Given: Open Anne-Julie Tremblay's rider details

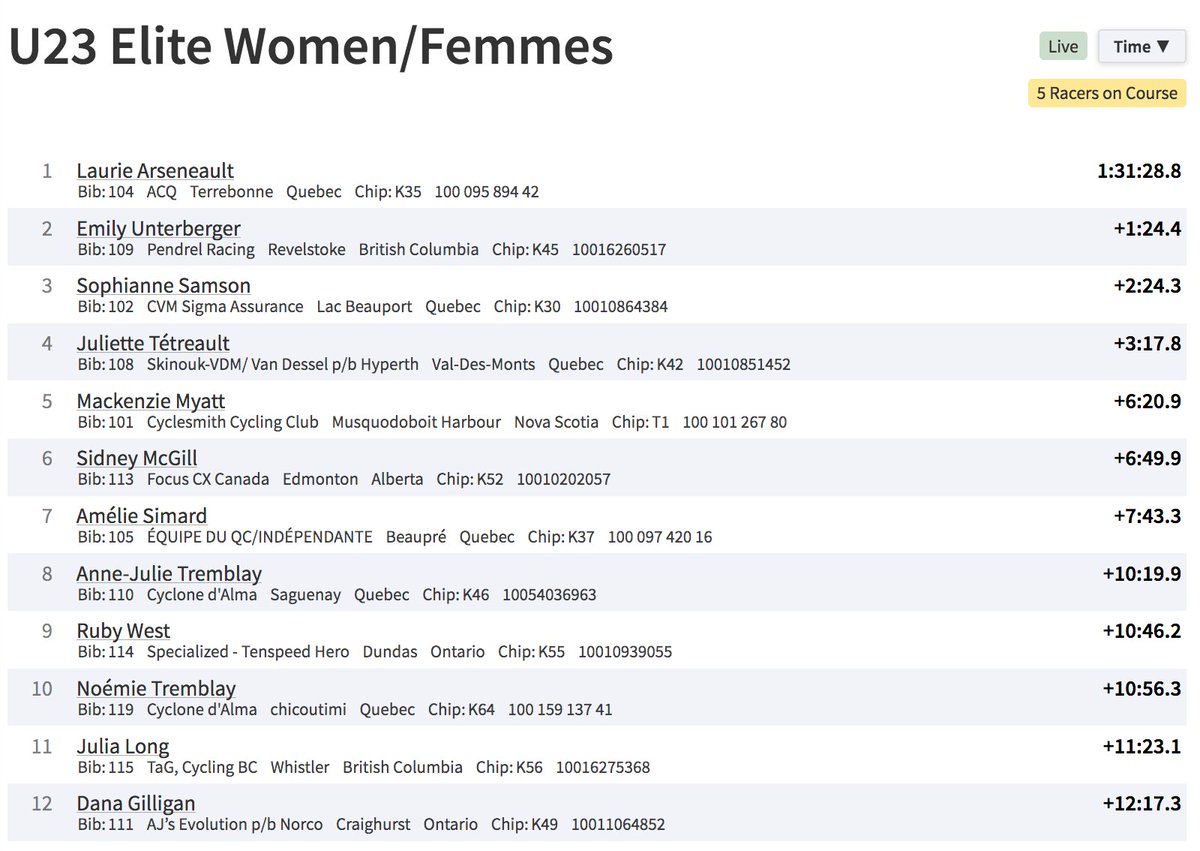Looking at the screenshot, I should pos(168,574).
